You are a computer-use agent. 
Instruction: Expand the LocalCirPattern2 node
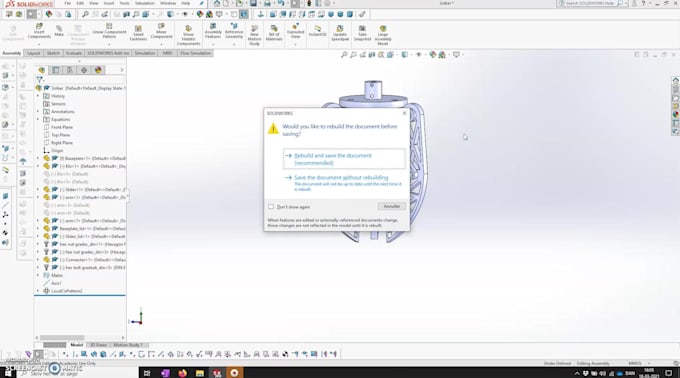(38, 291)
